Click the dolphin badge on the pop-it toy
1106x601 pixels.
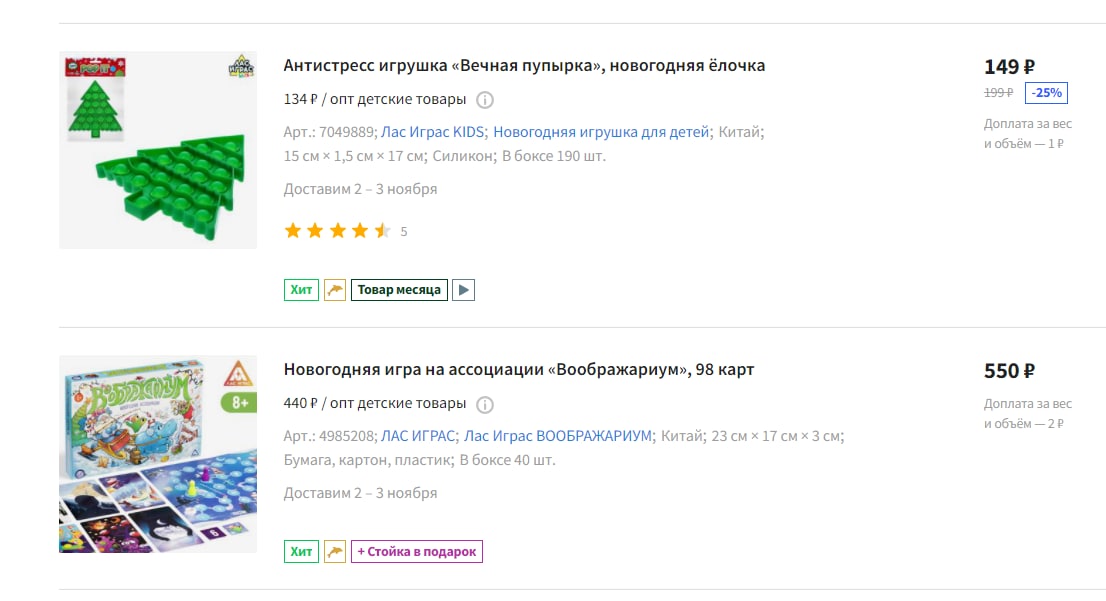click(335, 290)
